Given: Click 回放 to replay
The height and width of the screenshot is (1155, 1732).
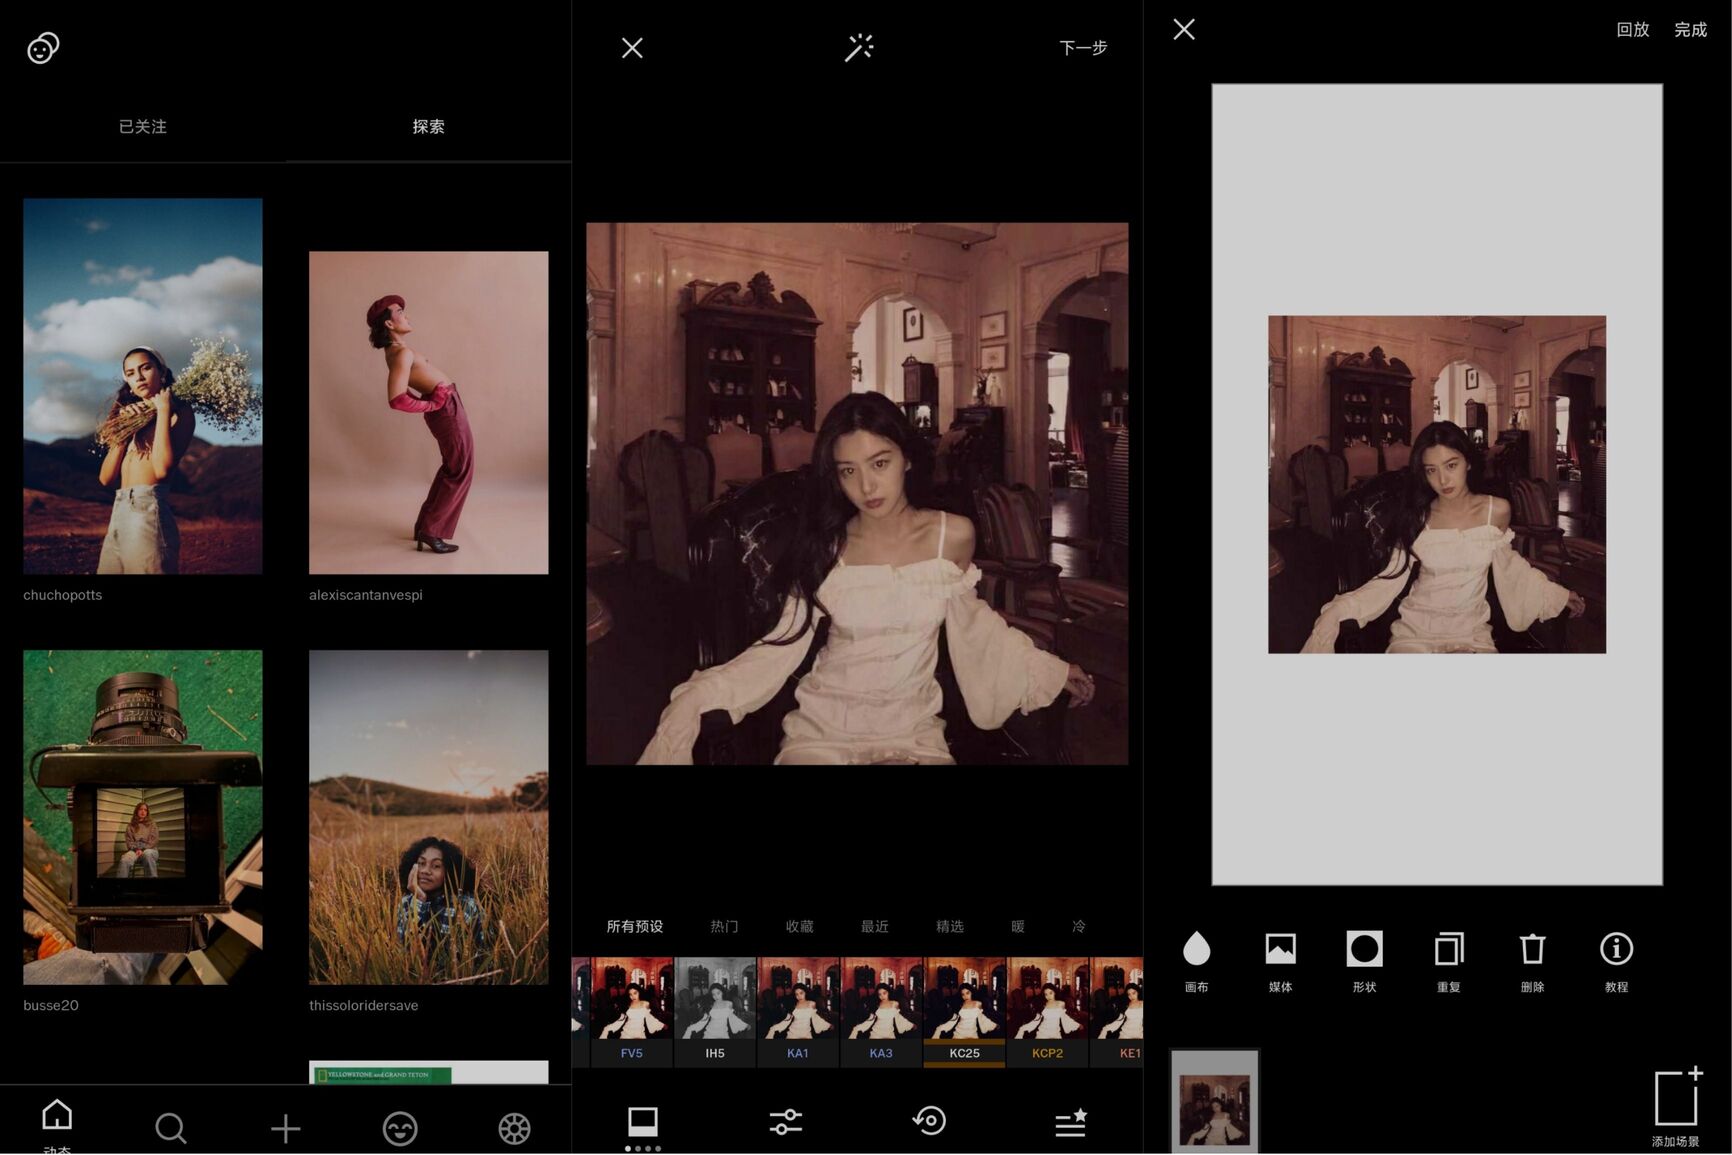Looking at the screenshot, I should click(1633, 30).
